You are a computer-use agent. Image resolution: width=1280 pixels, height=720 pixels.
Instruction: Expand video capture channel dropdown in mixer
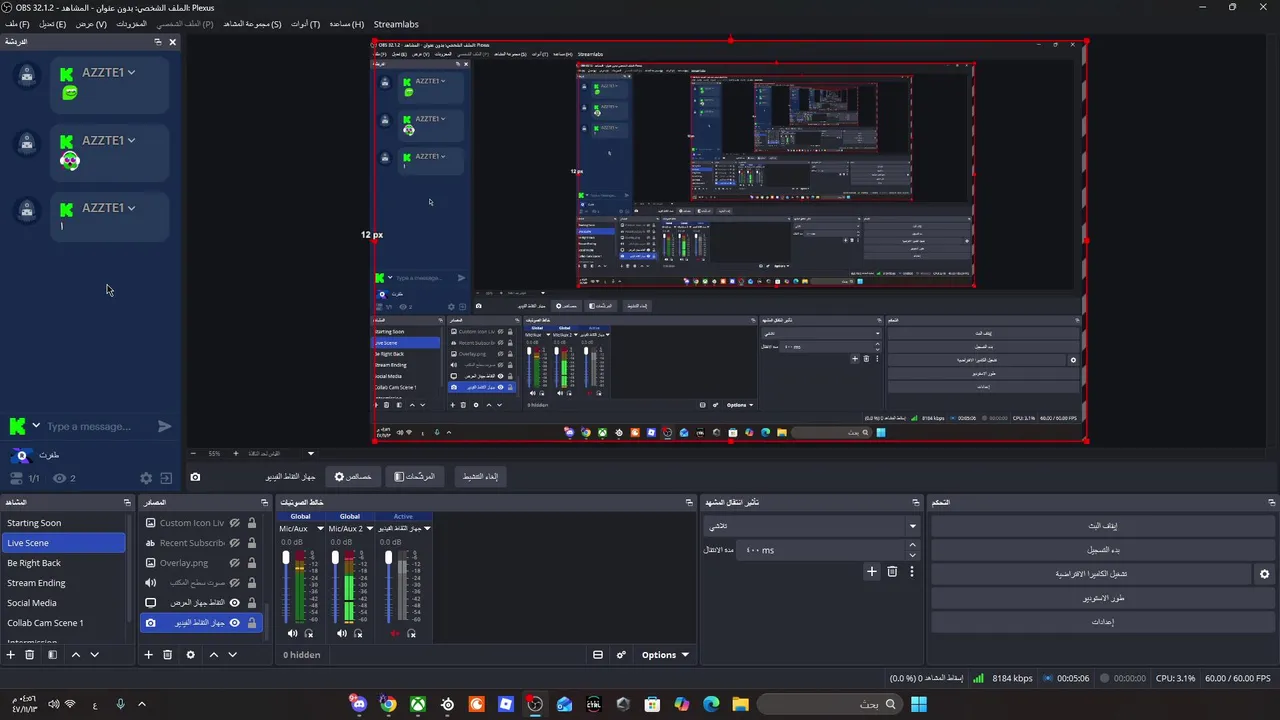(x=427, y=529)
